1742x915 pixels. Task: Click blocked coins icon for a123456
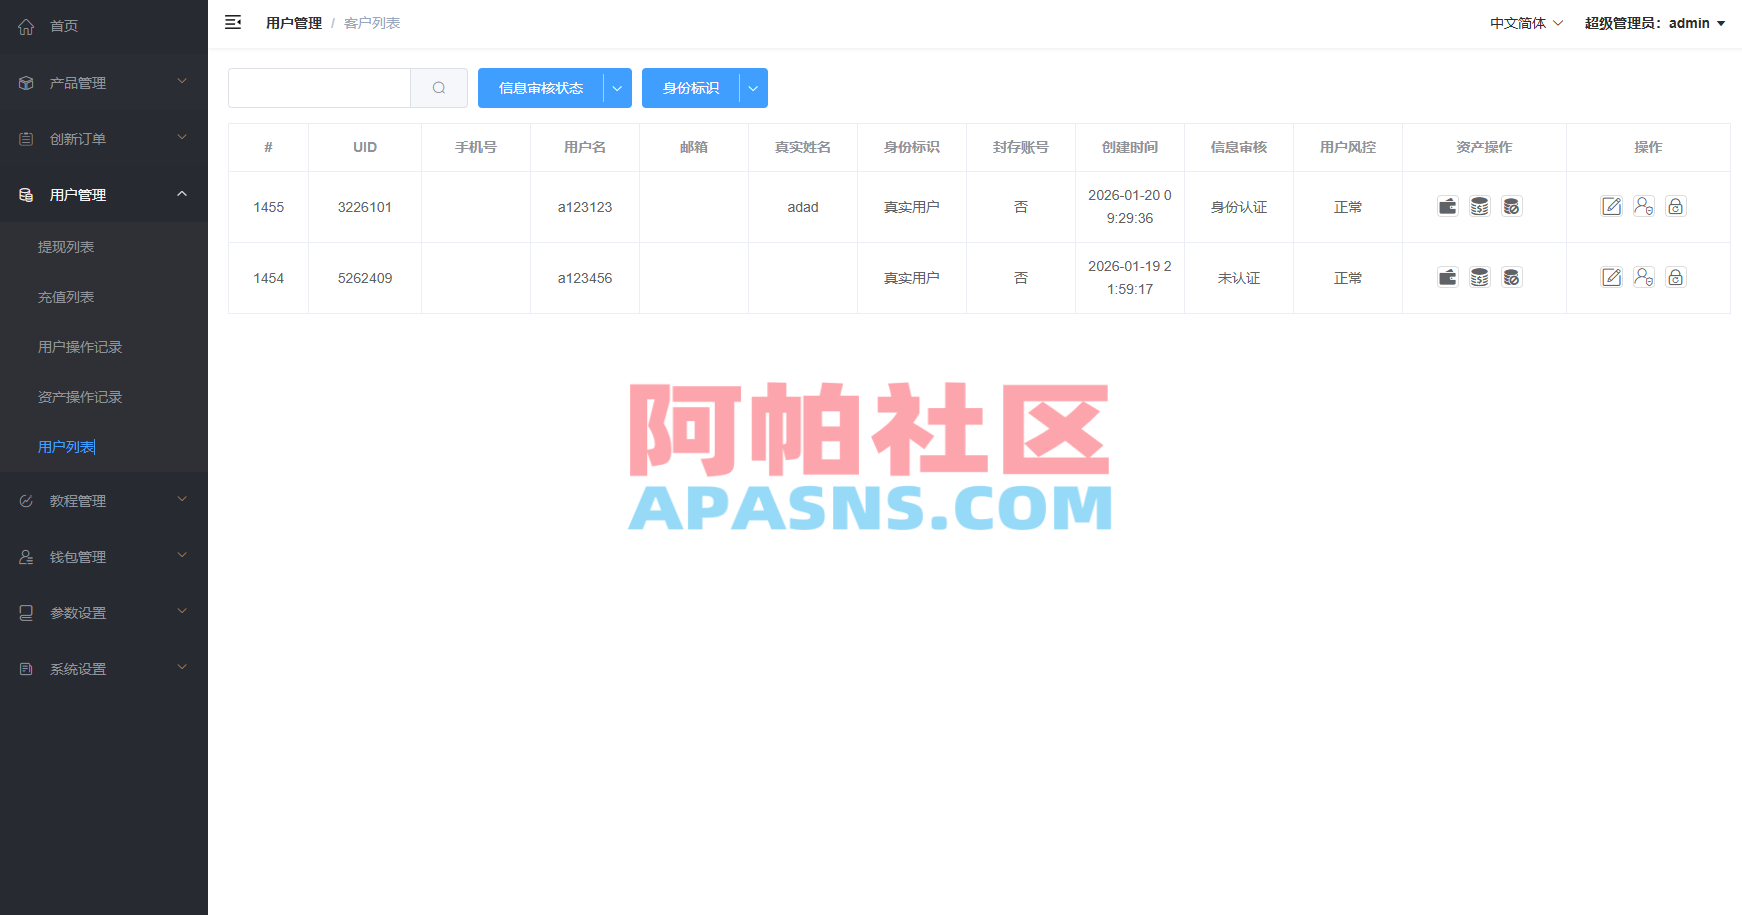(1512, 277)
